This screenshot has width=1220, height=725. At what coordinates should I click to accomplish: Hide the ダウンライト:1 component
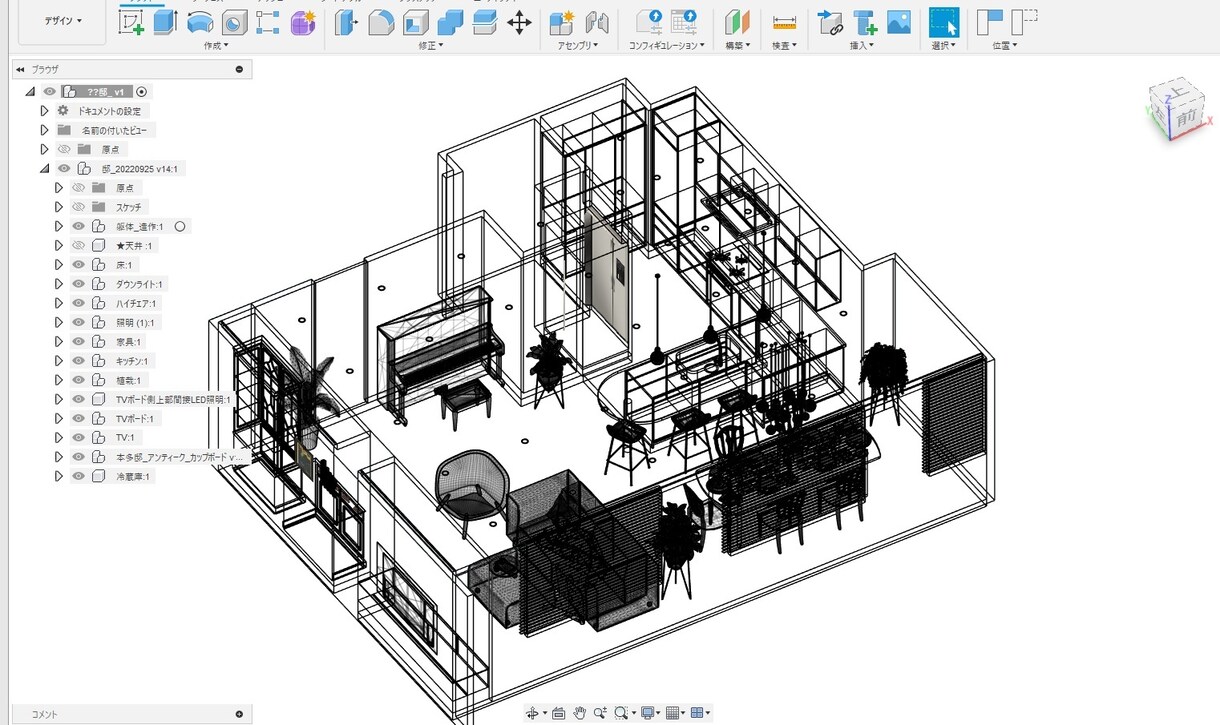[79, 284]
